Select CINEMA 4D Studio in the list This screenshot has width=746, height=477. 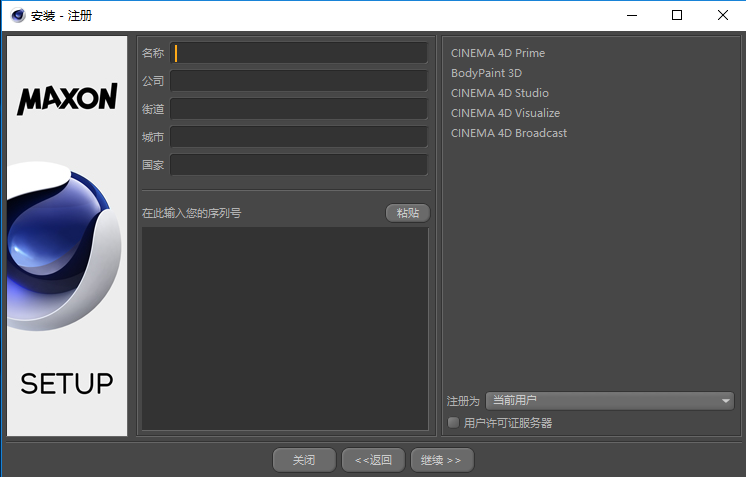point(500,93)
